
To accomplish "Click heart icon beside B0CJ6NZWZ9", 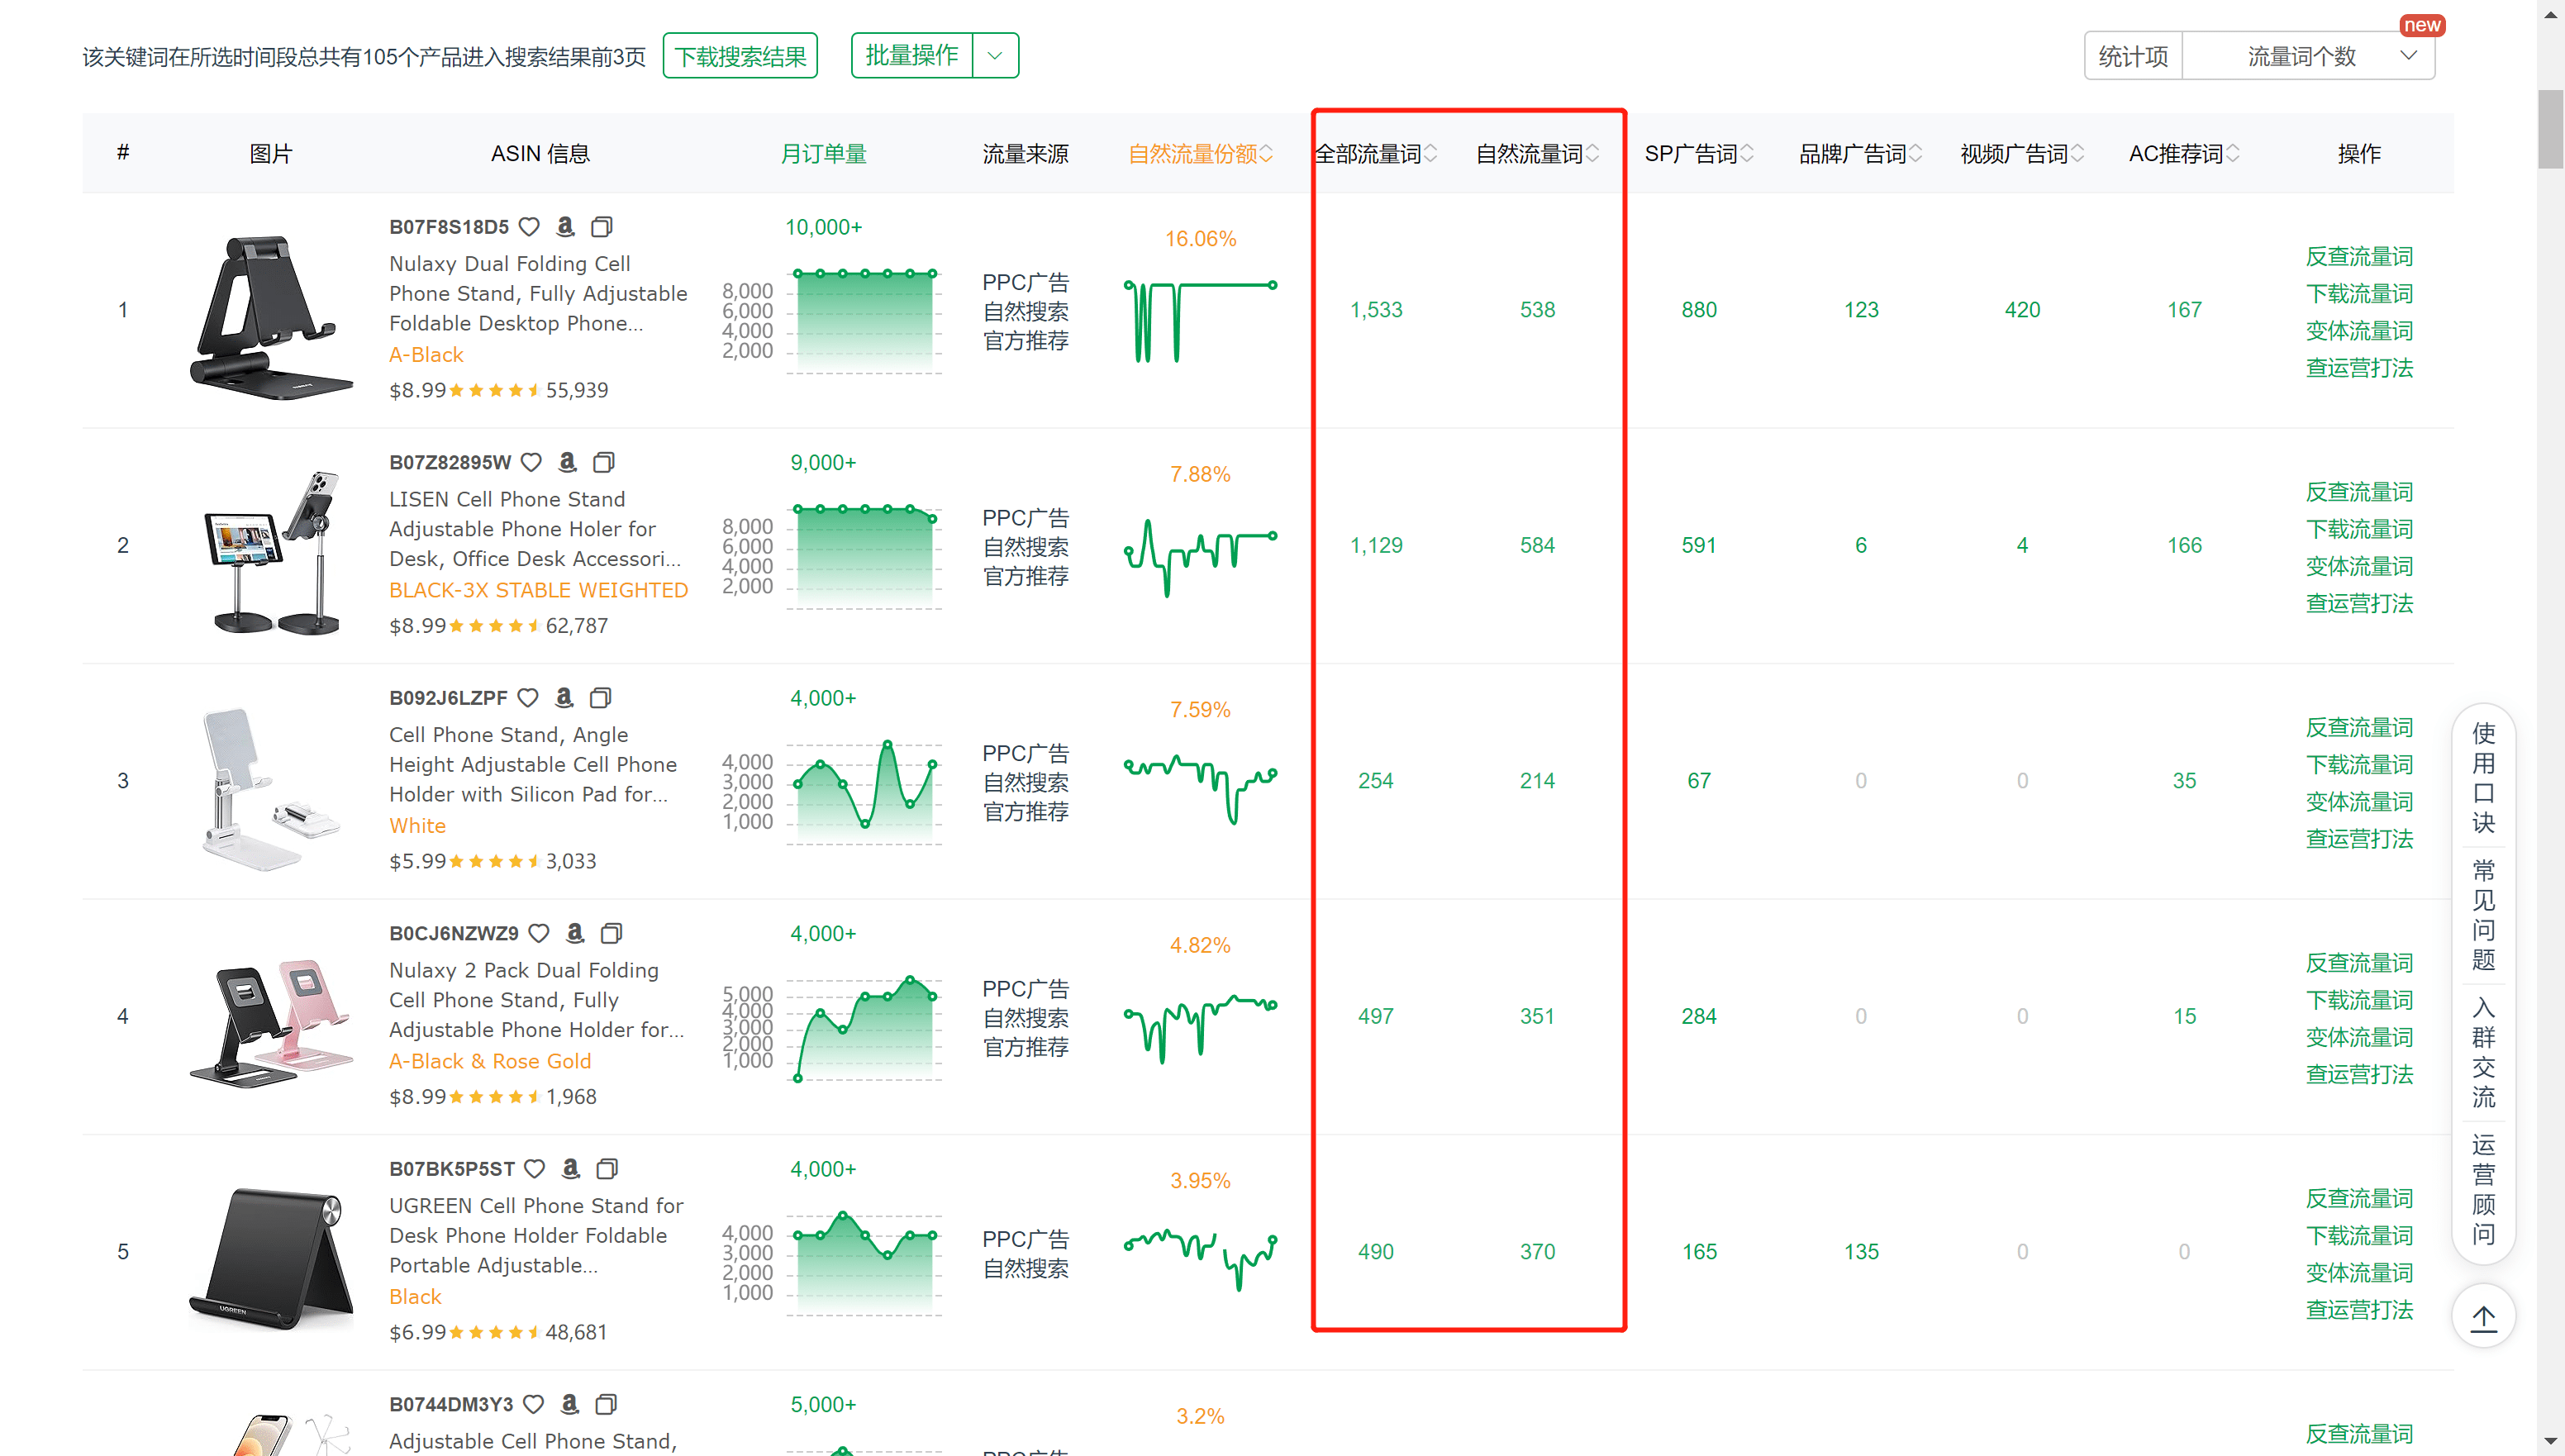I will pyautogui.click(x=539, y=933).
